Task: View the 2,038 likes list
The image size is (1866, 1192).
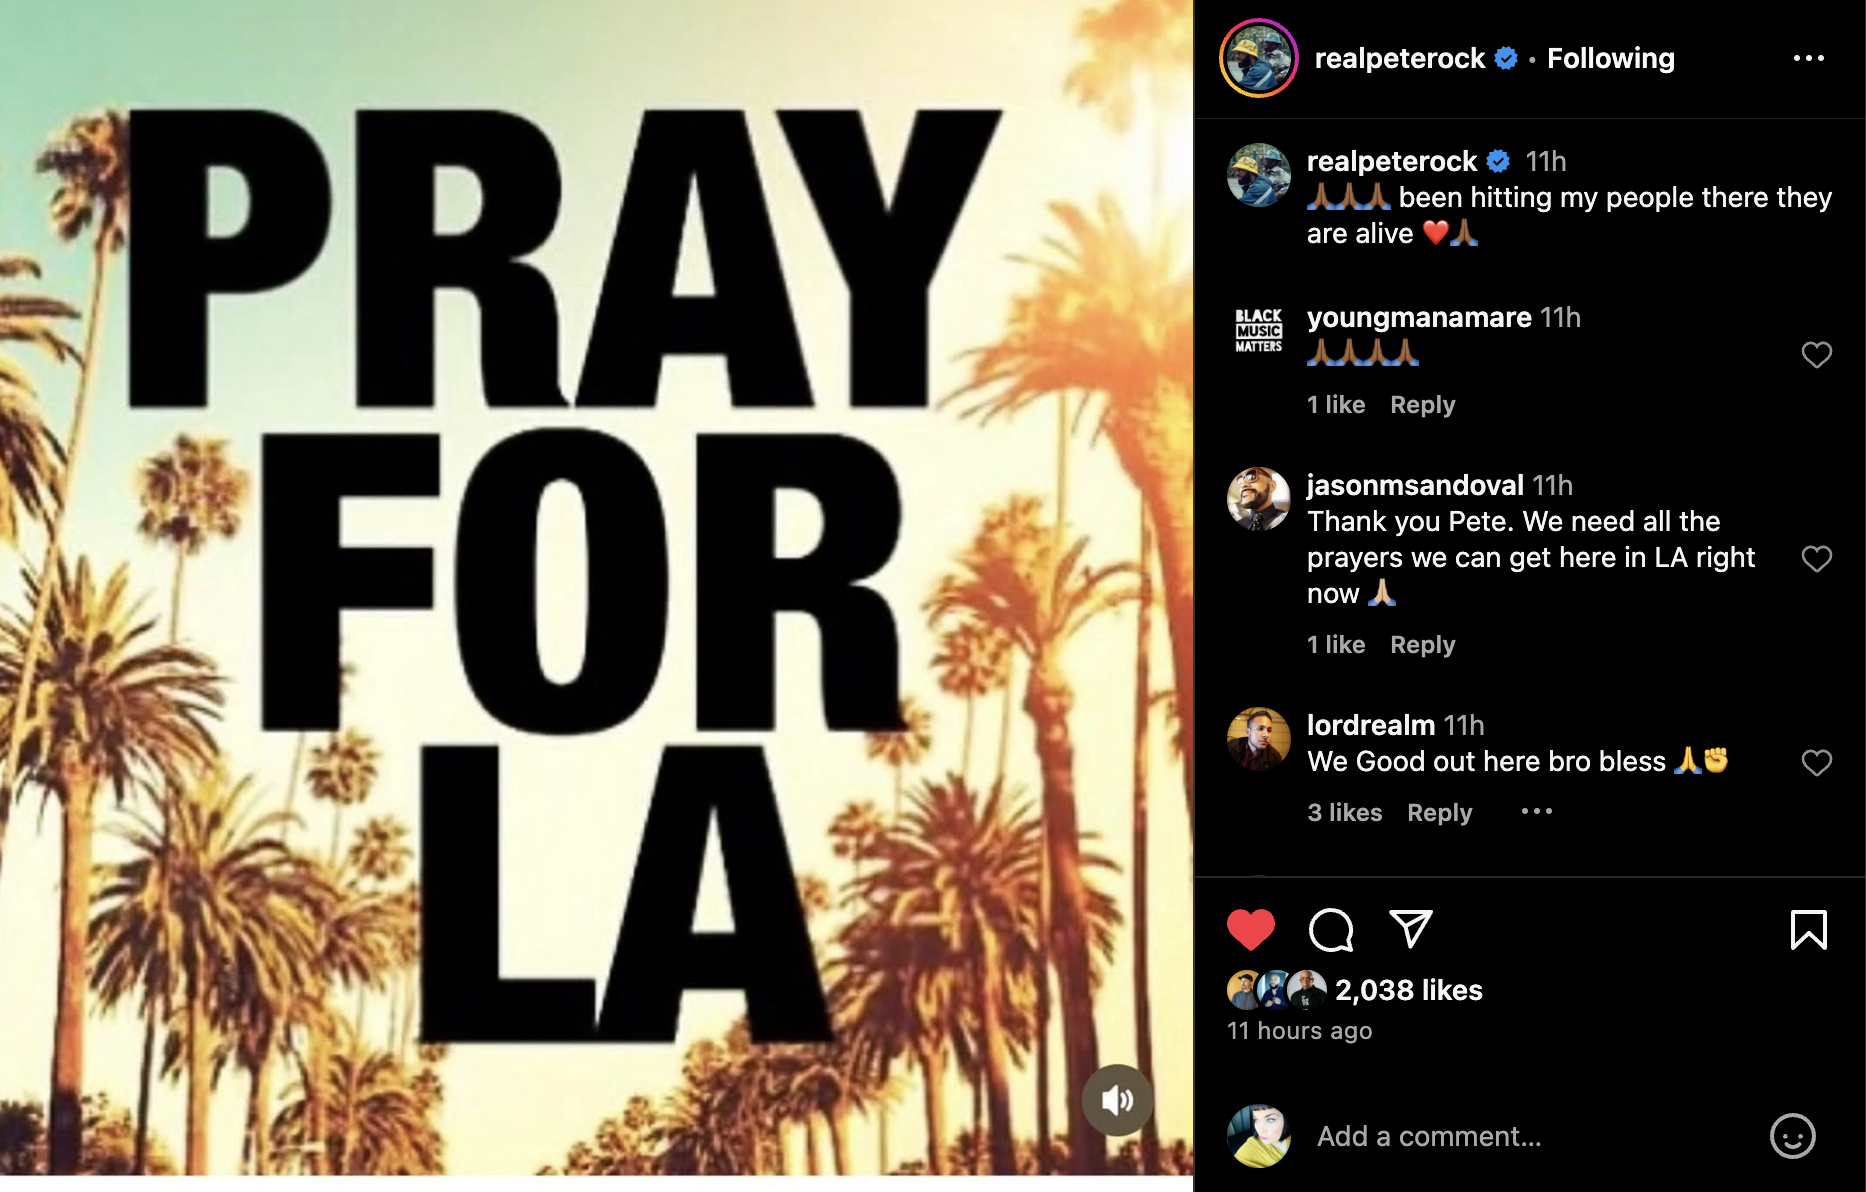Action: [1408, 990]
